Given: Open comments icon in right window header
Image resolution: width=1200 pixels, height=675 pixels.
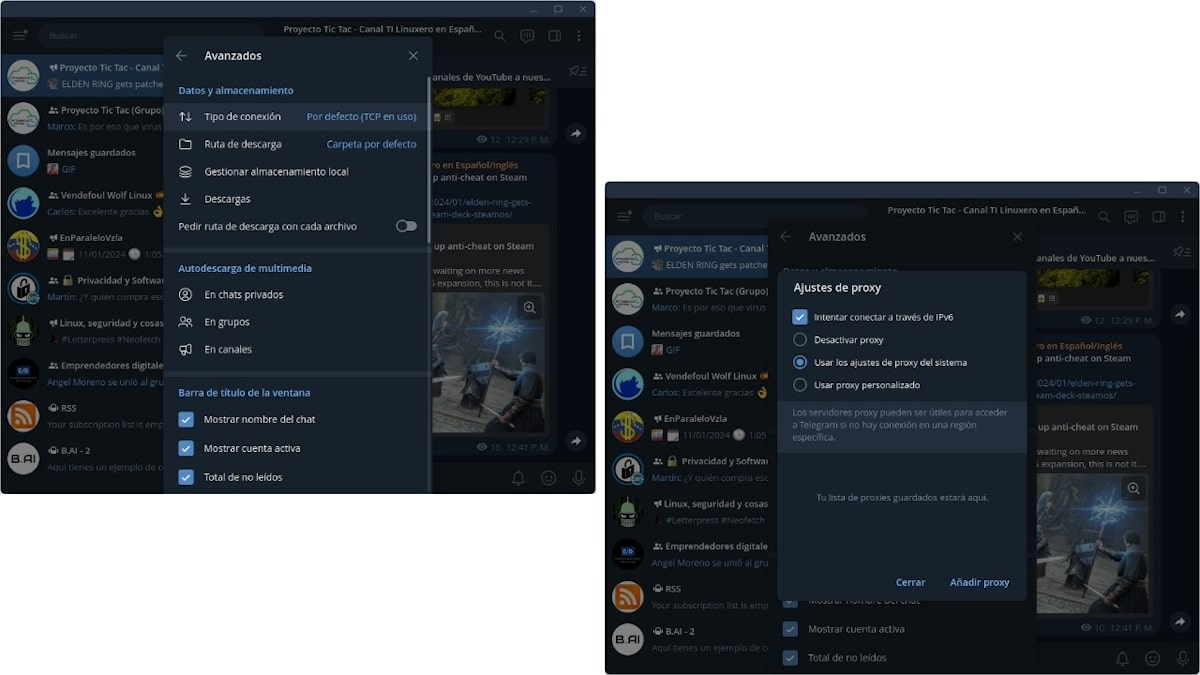Looking at the screenshot, I should point(1131,217).
